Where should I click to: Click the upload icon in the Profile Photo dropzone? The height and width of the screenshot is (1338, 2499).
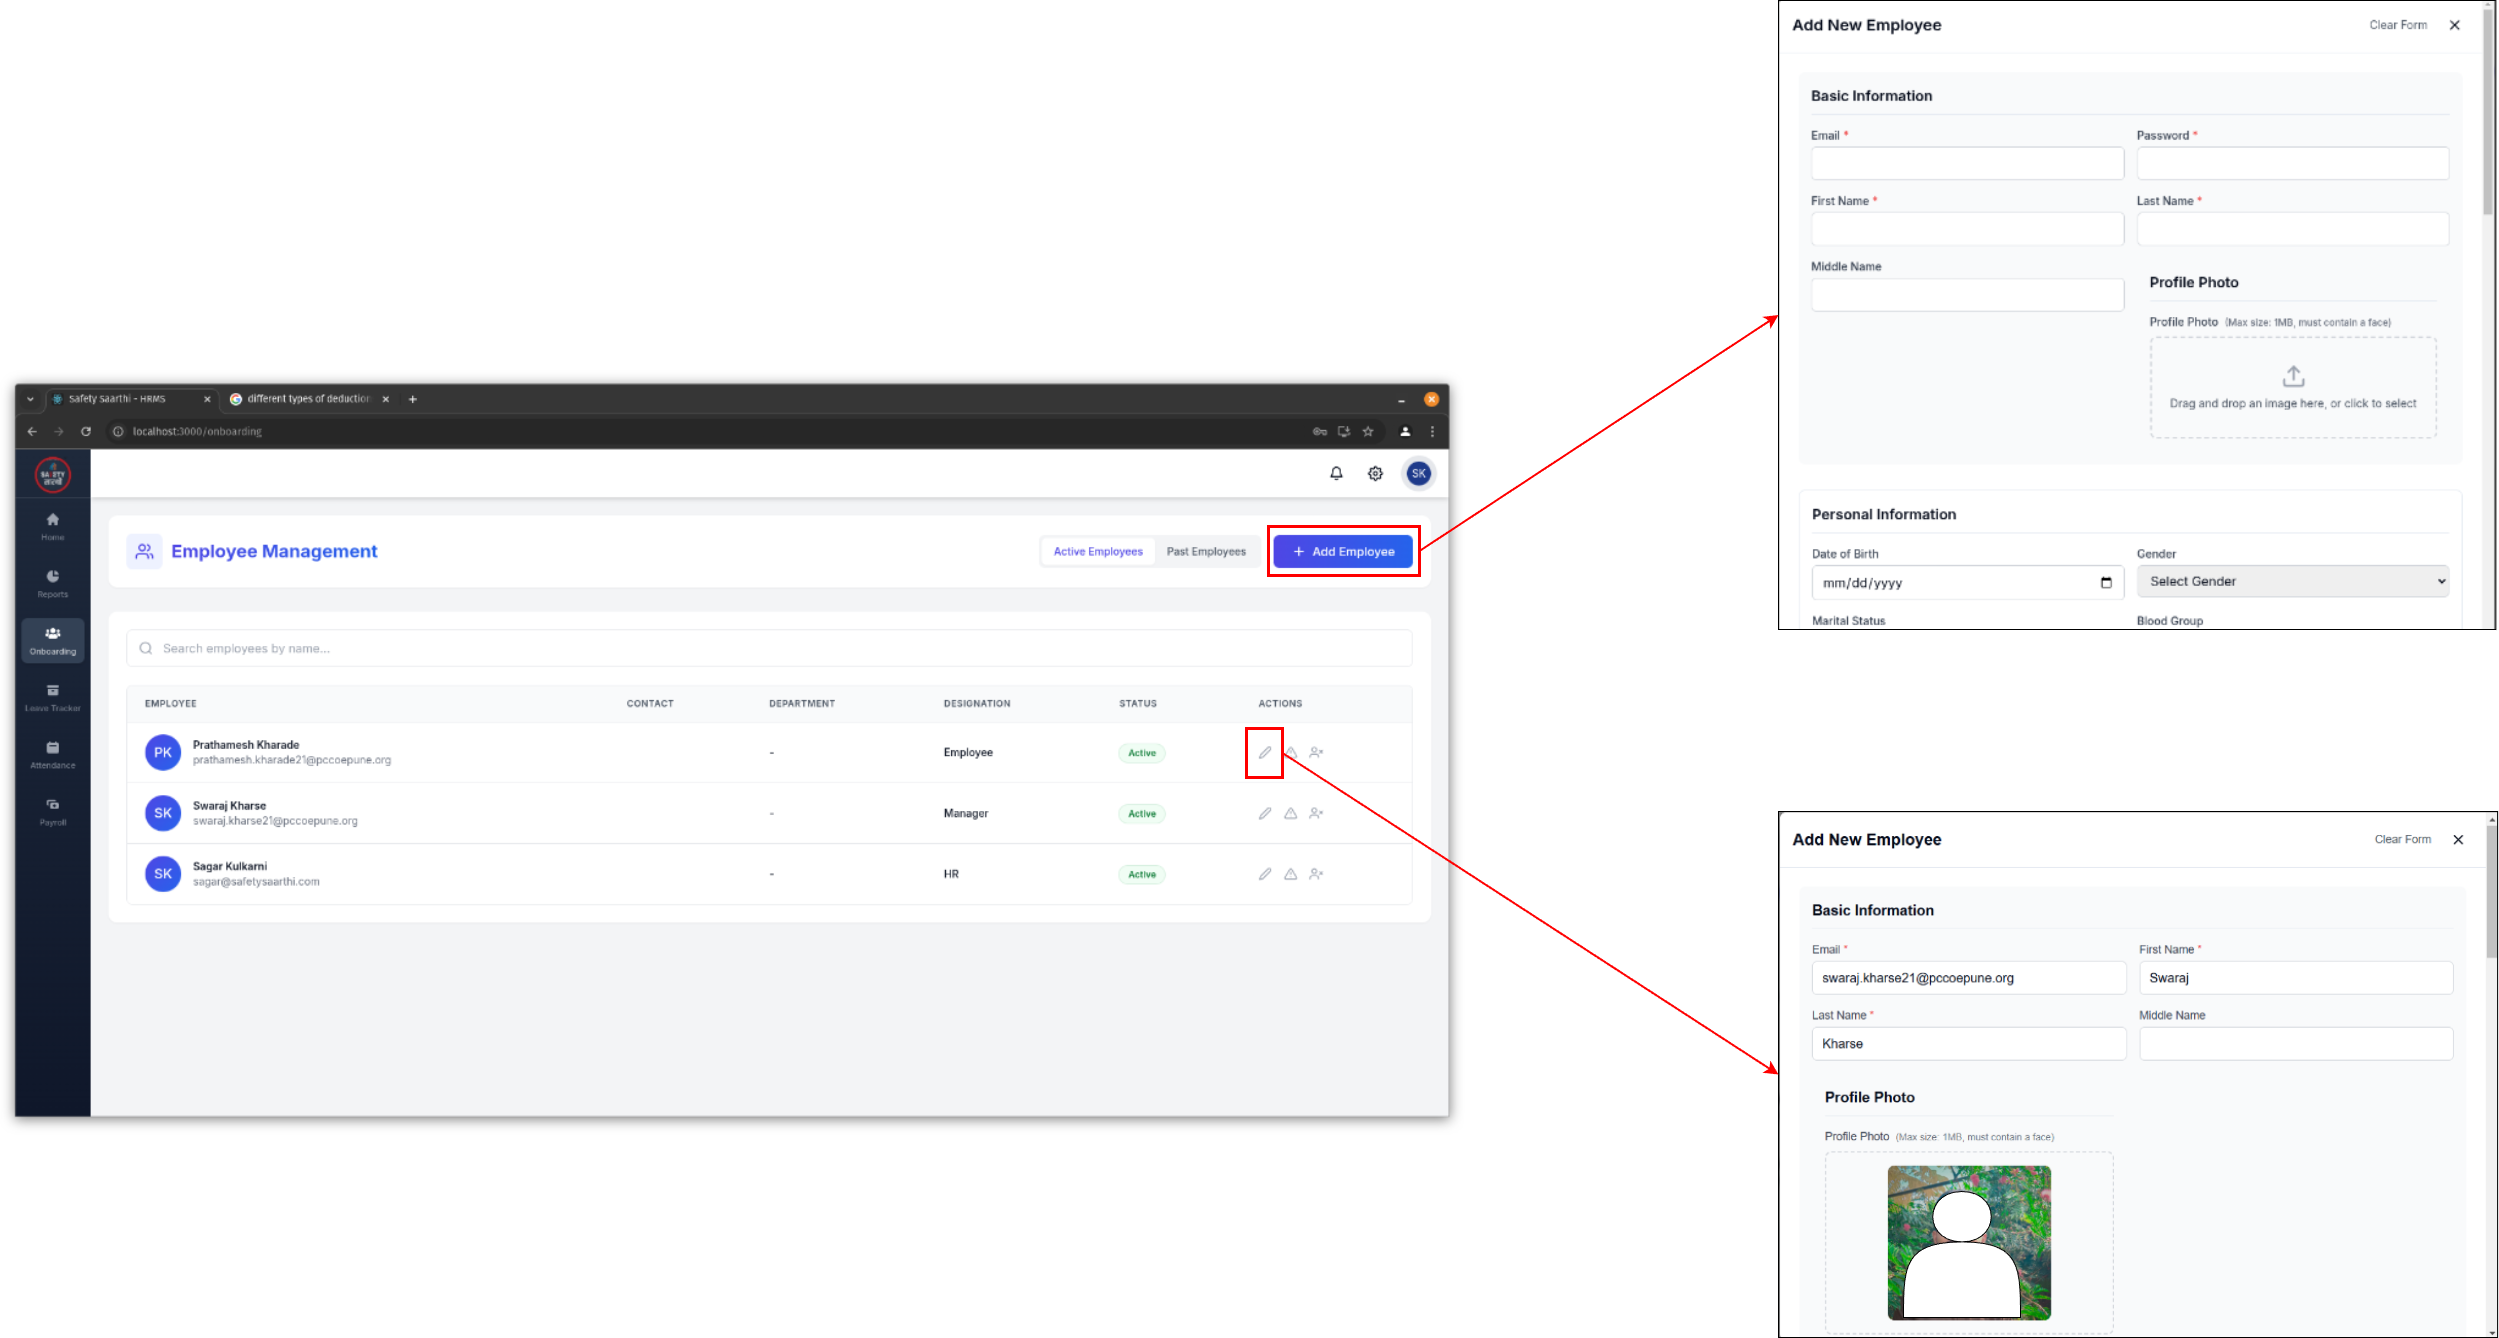(x=2293, y=376)
